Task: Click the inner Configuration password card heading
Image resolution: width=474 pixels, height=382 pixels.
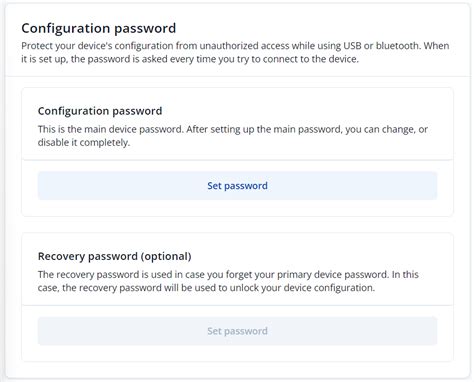Action: click(x=100, y=111)
